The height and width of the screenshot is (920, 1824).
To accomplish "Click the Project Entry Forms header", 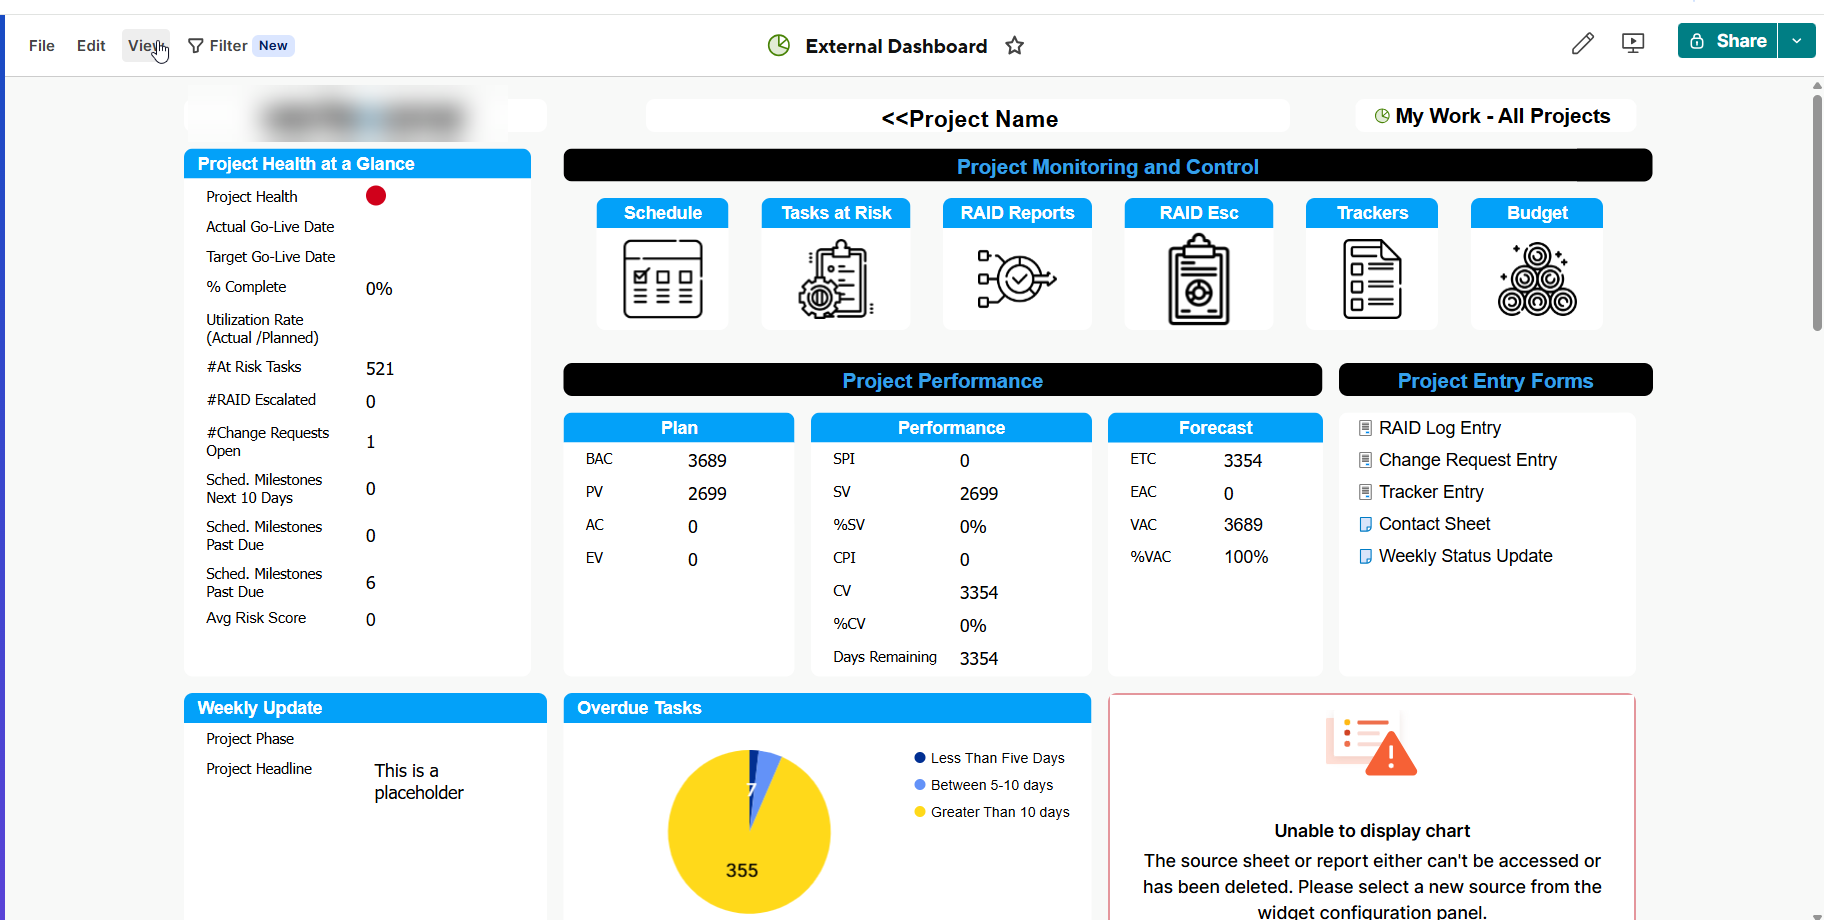I will point(1495,380).
